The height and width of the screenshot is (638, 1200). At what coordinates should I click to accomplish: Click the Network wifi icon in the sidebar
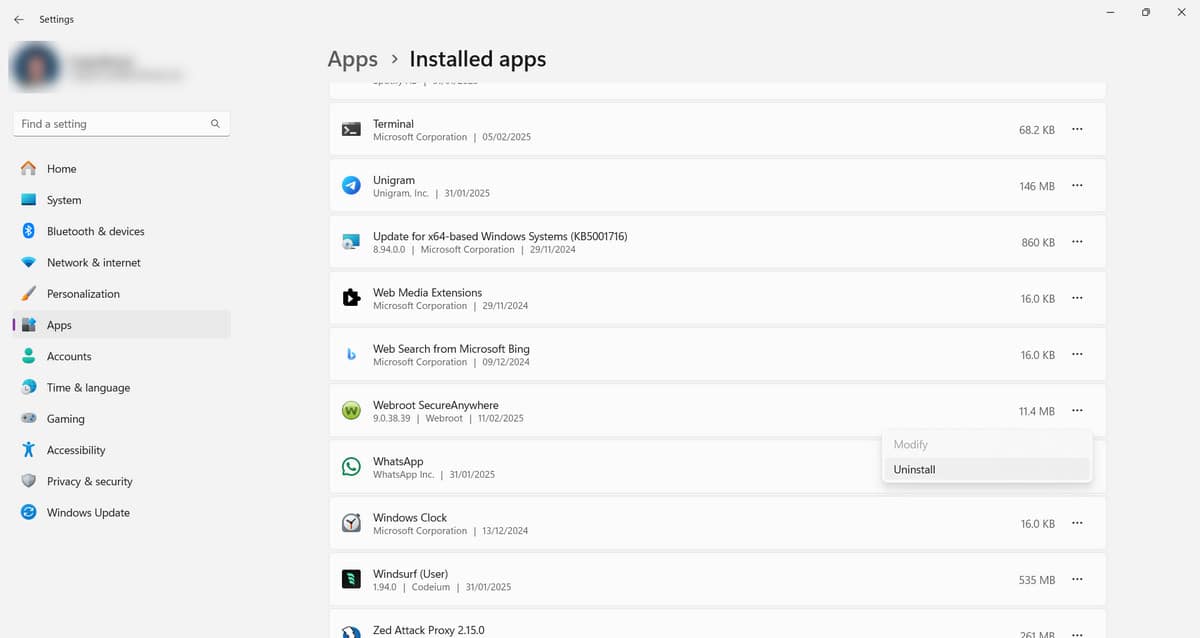pos(29,262)
